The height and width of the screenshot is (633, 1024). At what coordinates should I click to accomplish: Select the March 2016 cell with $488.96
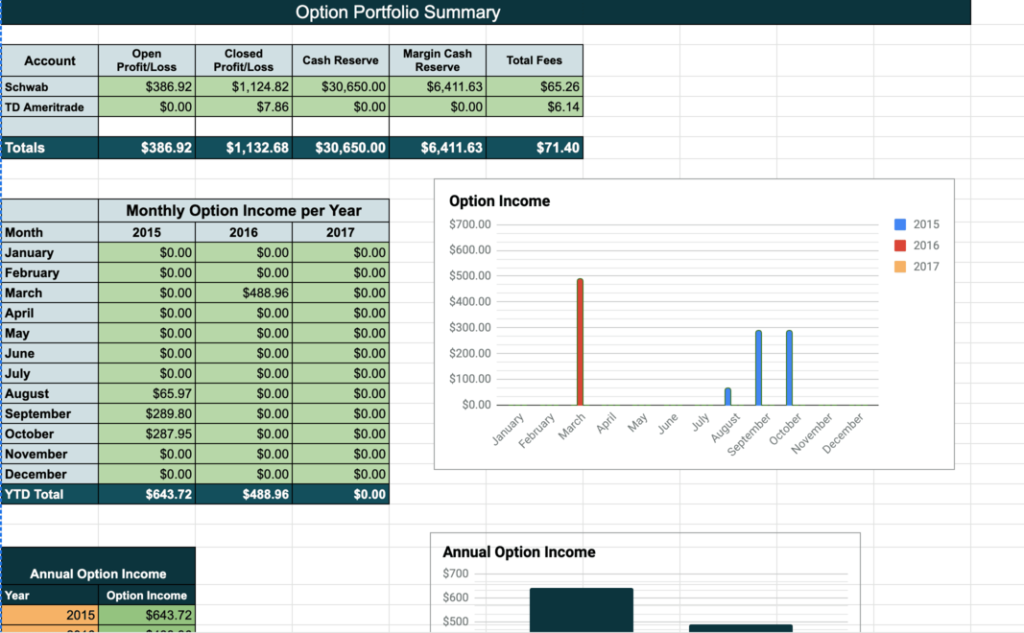pyautogui.click(x=243, y=293)
